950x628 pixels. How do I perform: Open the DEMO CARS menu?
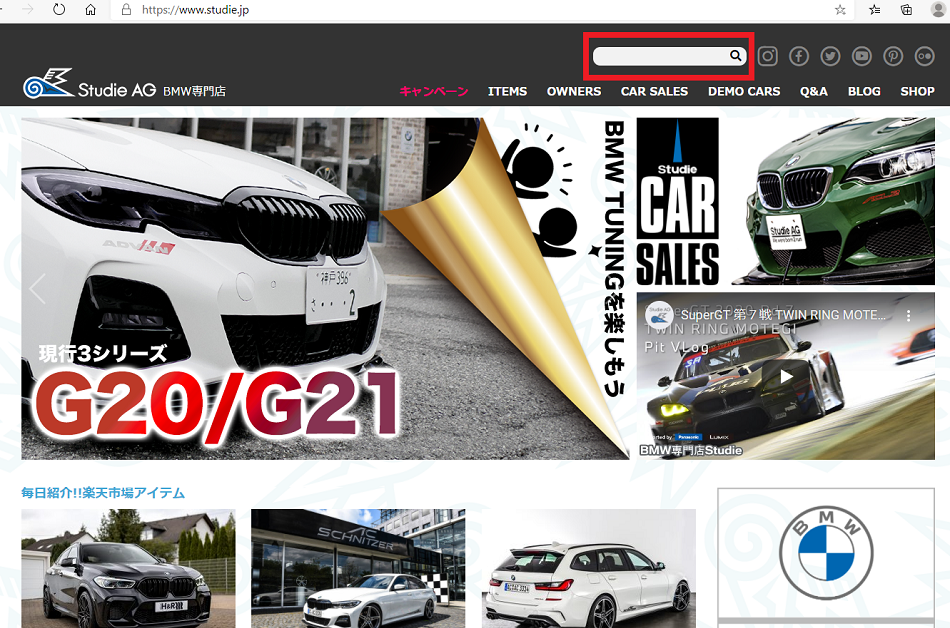(744, 91)
